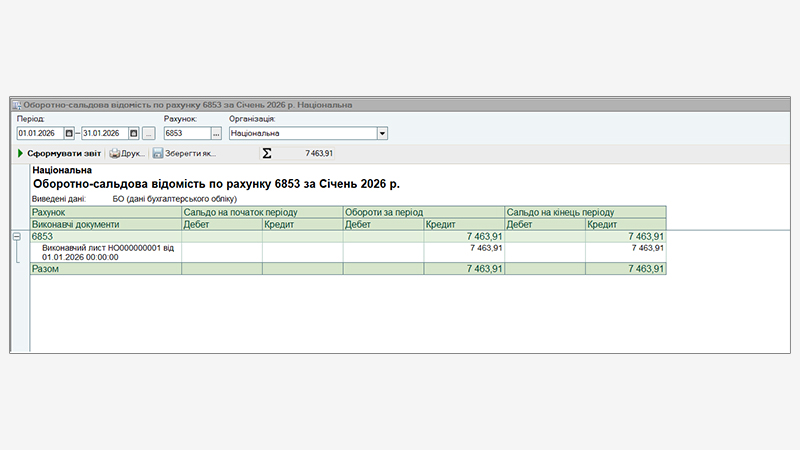Save report via Зберегти як button

point(184,153)
